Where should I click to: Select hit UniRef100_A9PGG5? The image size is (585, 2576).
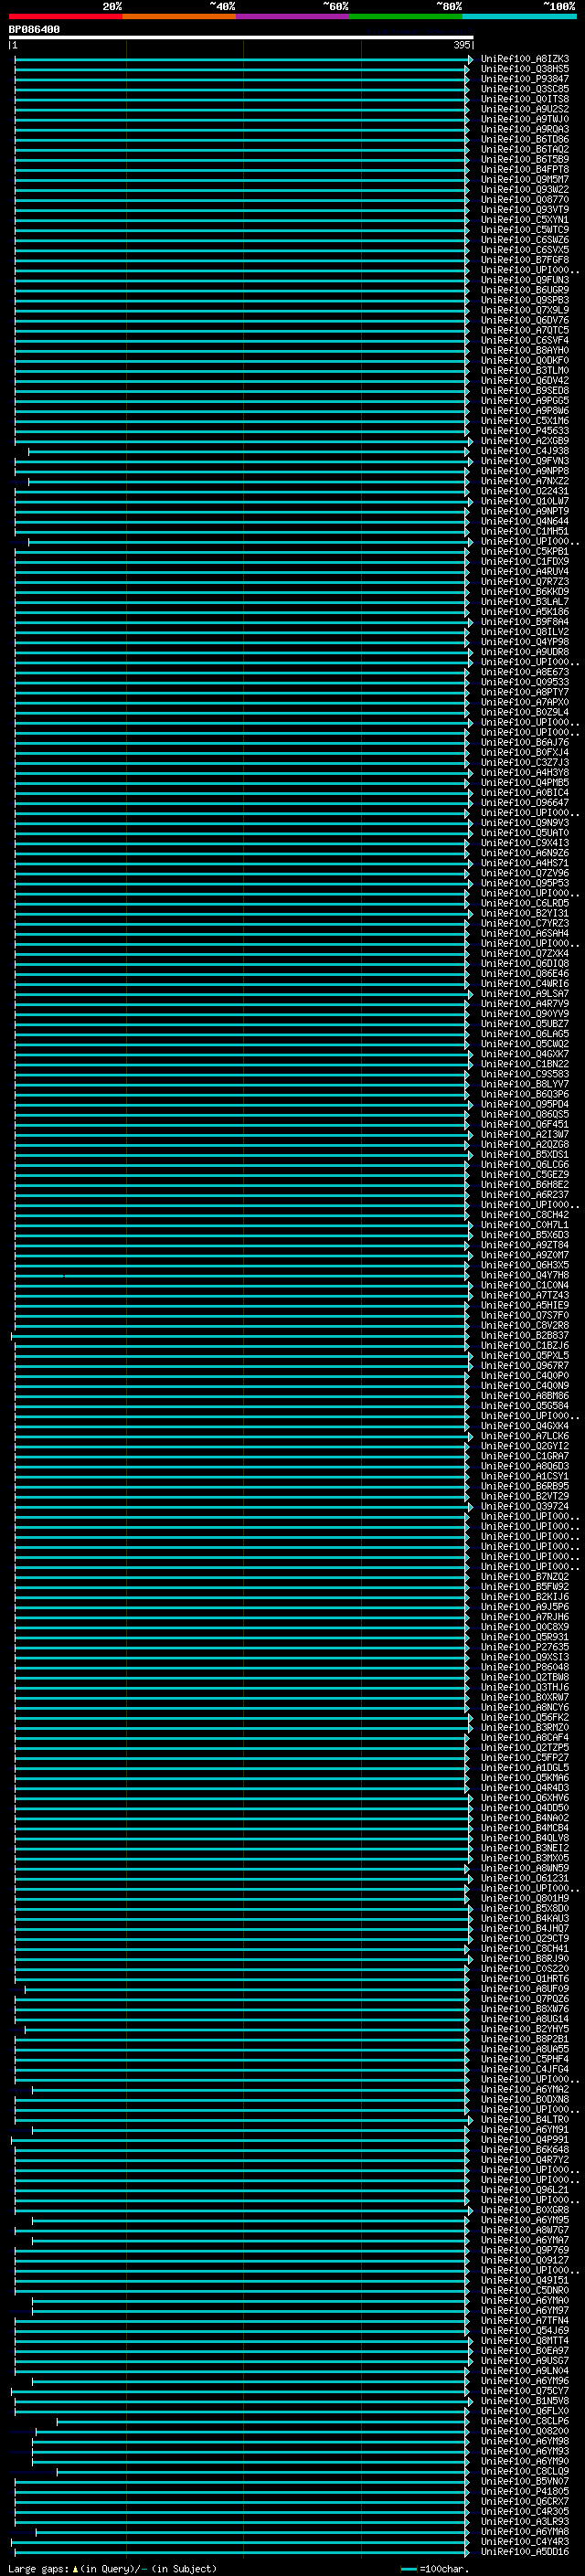pos(525,401)
